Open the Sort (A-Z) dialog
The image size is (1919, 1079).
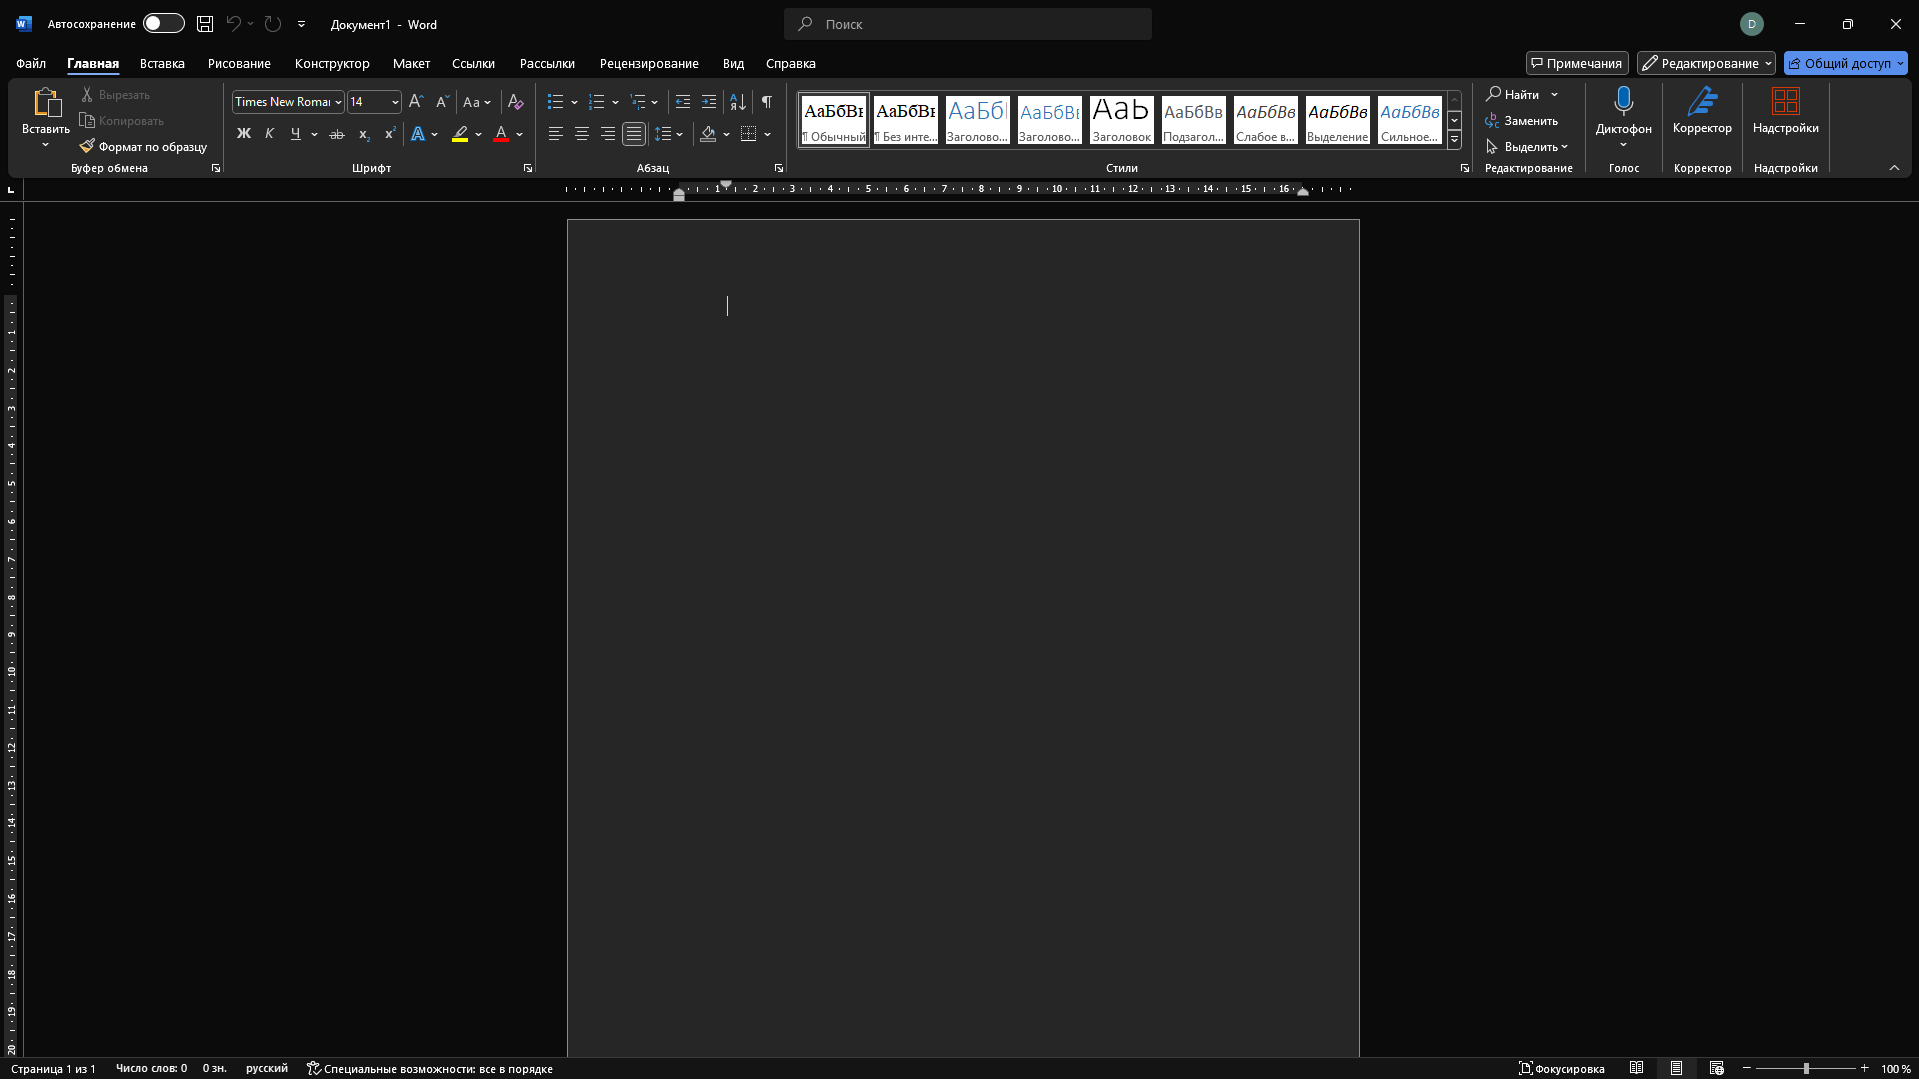(x=738, y=102)
